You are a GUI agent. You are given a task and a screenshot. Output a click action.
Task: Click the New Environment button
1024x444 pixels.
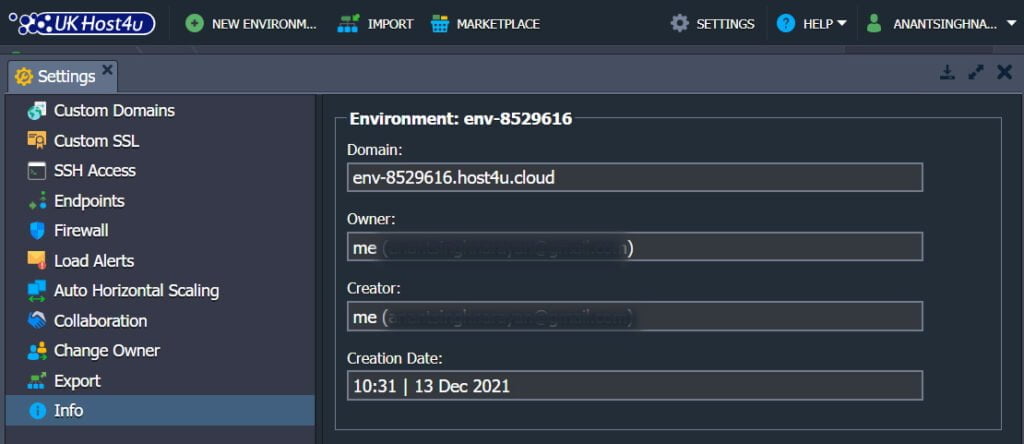coord(251,24)
